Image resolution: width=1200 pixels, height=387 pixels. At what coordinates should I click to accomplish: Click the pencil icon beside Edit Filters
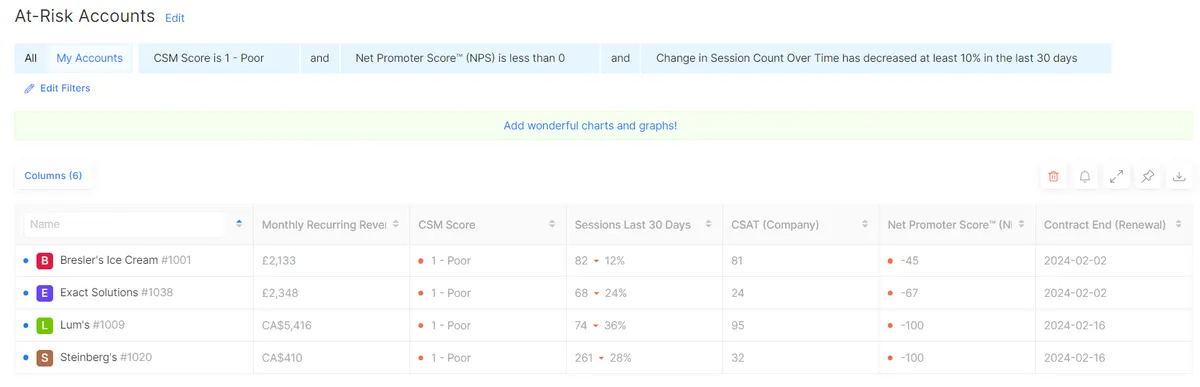click(29, 88)
